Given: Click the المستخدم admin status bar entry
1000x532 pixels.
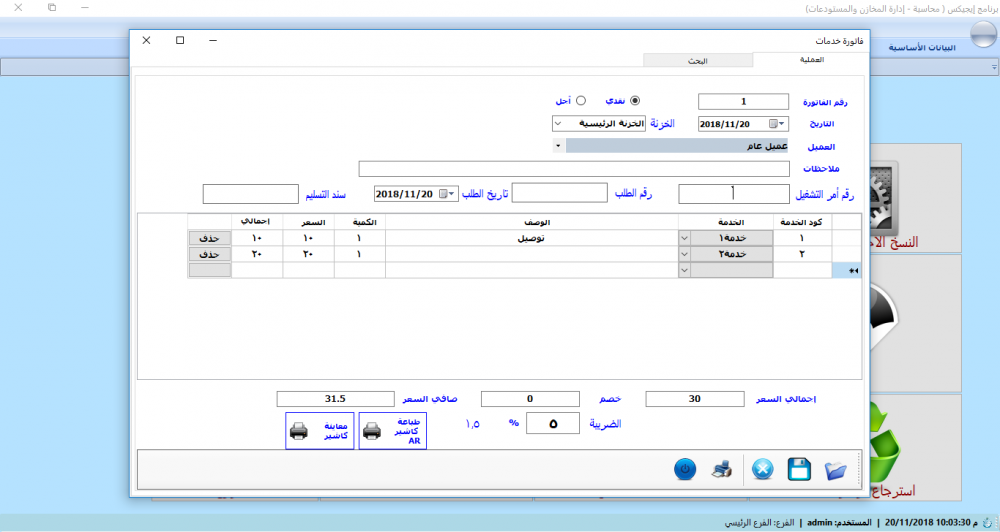Looking at the screenshot, I should pyautogui.click(x=839, y=522).
